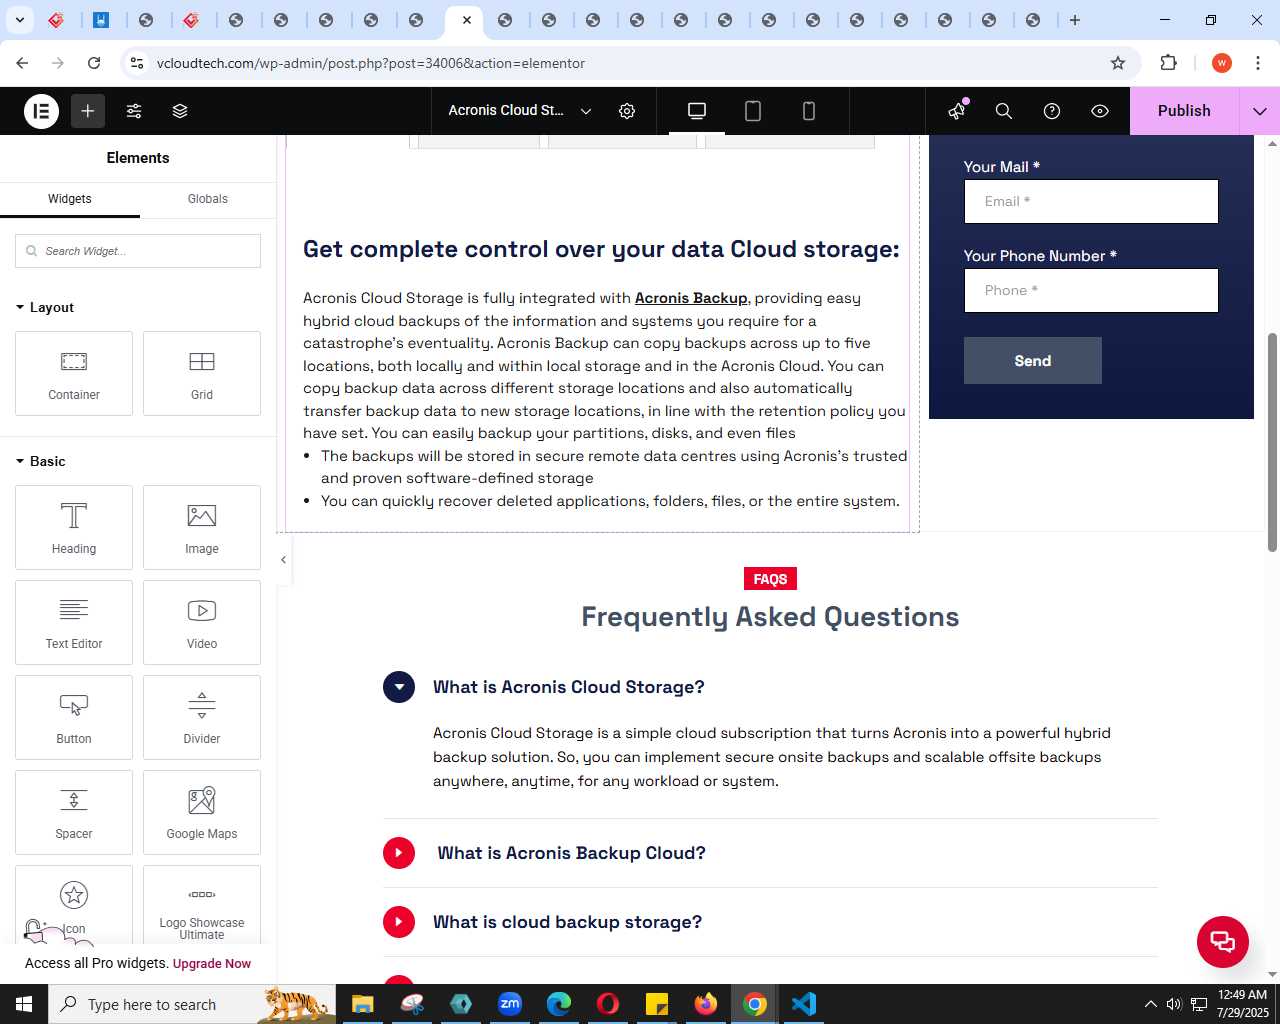
Task: Click the Upgrade Now link
Action: click(212, 964)
